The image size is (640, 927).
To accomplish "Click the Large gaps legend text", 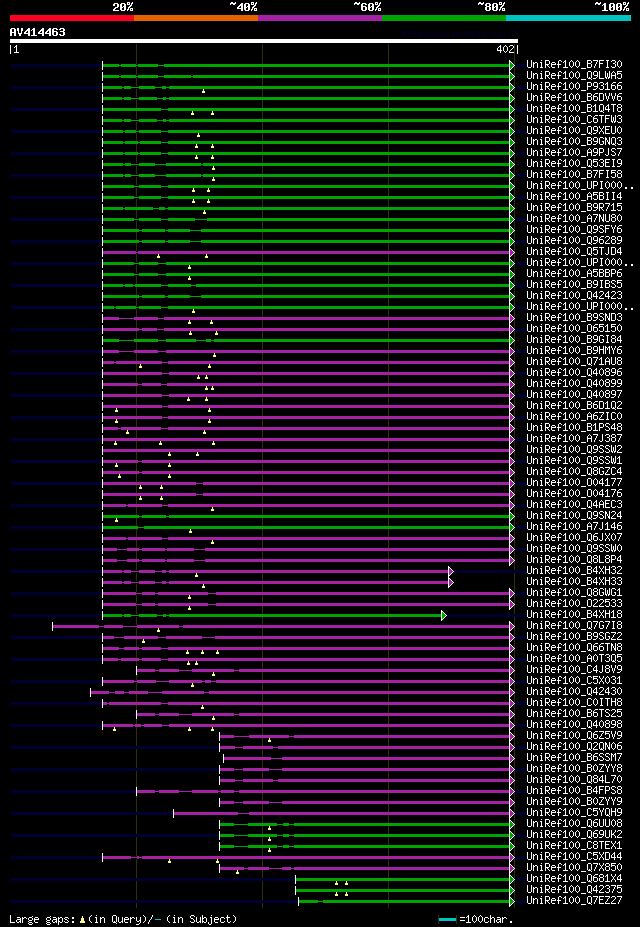I will [x=44, y=919].
